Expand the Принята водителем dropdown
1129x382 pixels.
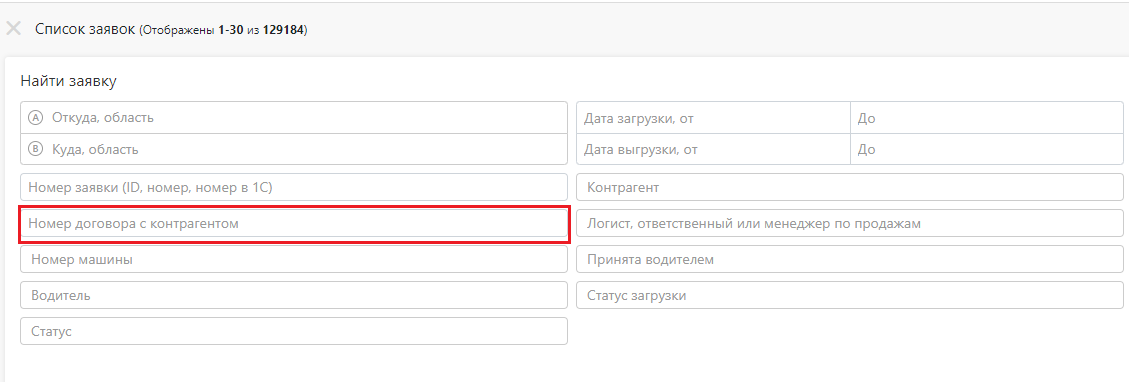click(850, 259)
